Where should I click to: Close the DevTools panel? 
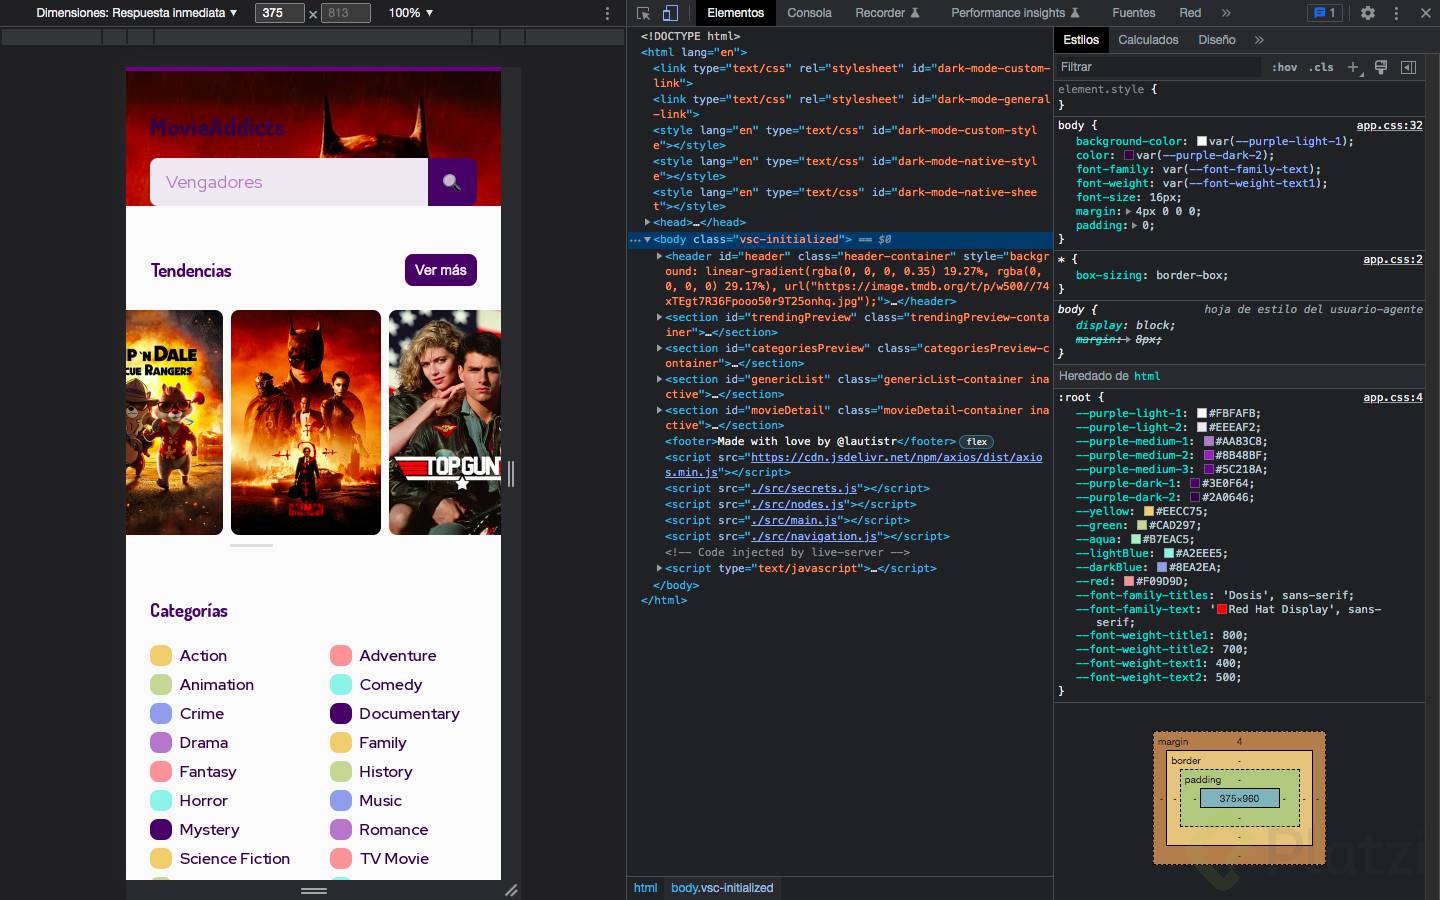tap(1425, 13)
